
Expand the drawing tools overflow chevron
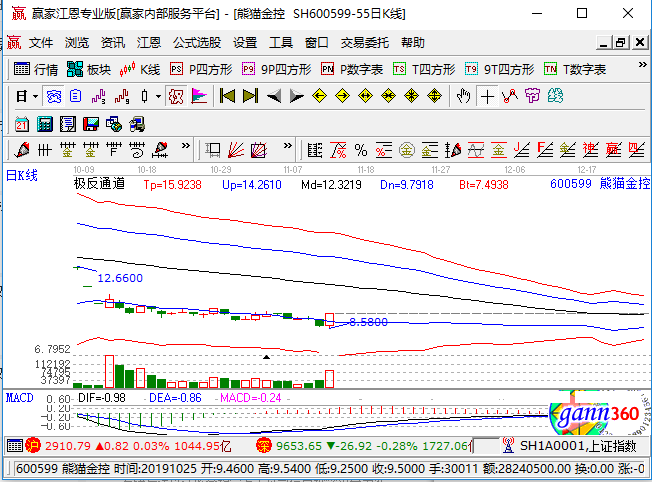click(185, 146)
